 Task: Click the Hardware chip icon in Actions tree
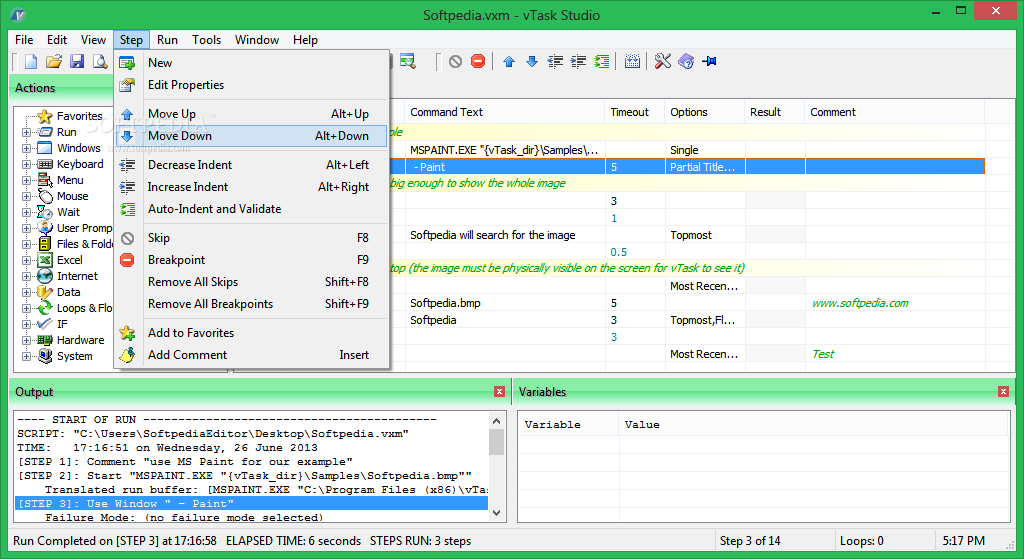pos(44,340)
